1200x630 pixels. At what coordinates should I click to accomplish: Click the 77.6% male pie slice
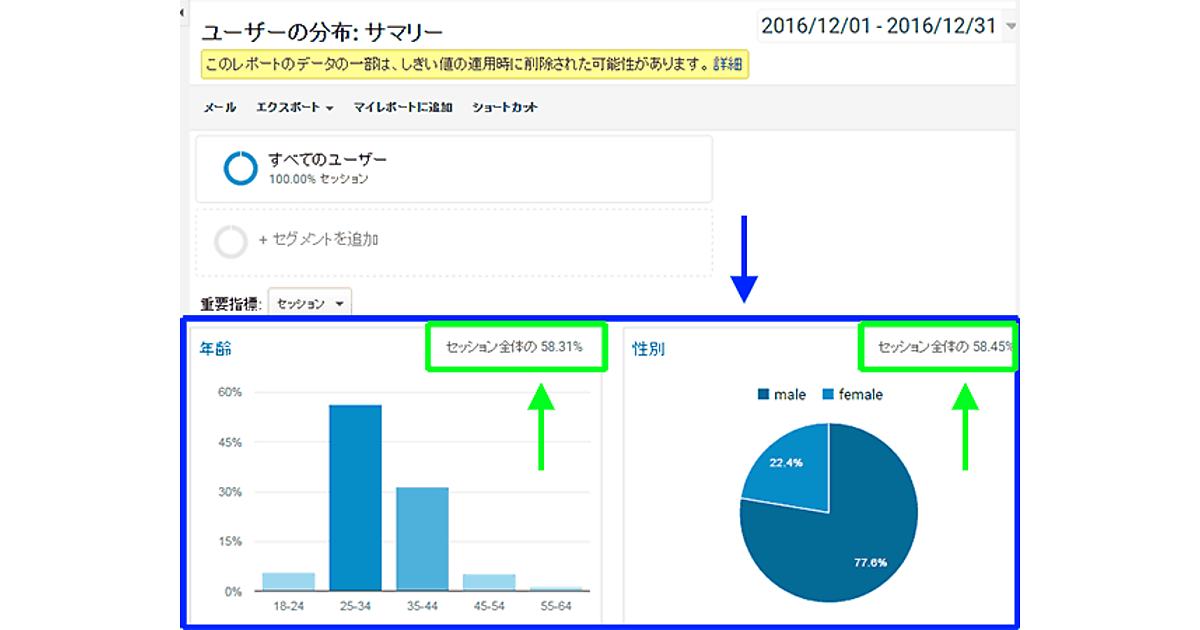click(840, 540)
